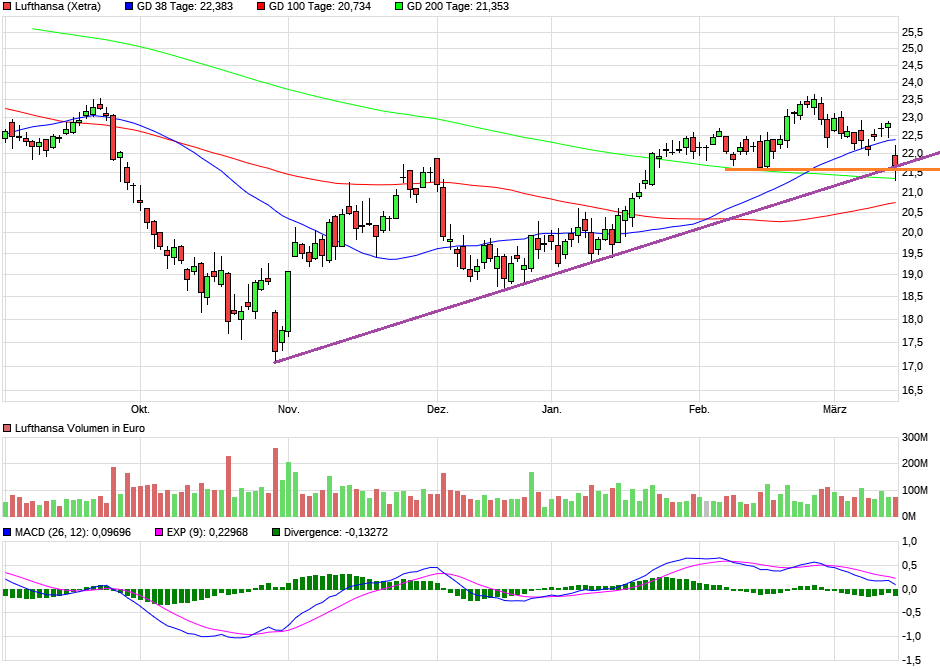Image resolution: width=940 pixels, height=670 pixels.
Task: Click the 'Dez.' month axis label
Action: point(438,409)
